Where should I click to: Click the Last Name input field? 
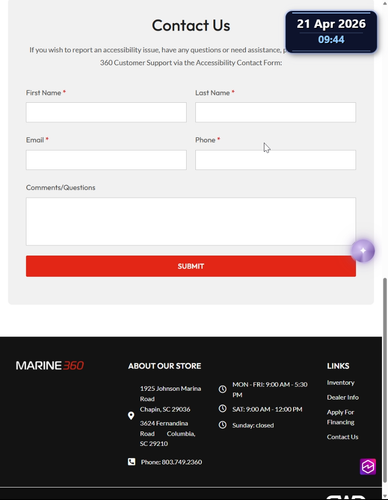click(x=276, y=112)
